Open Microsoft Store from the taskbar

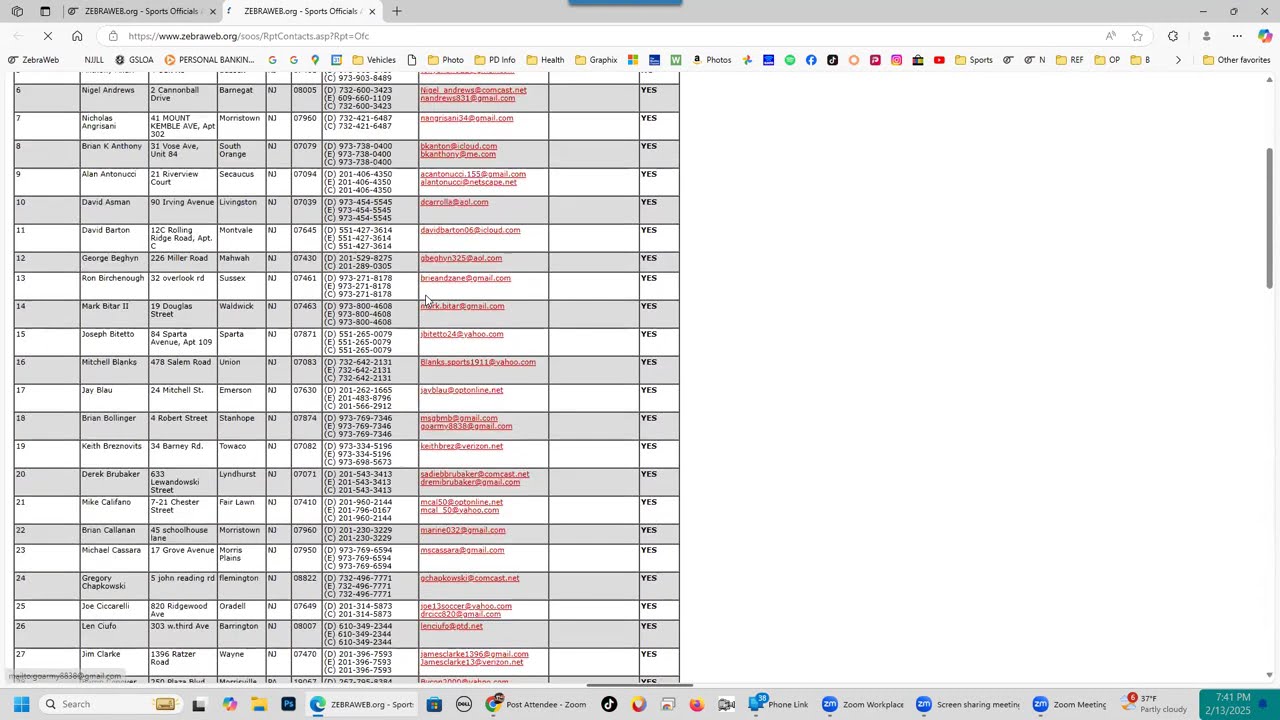(x=434, y=704)
